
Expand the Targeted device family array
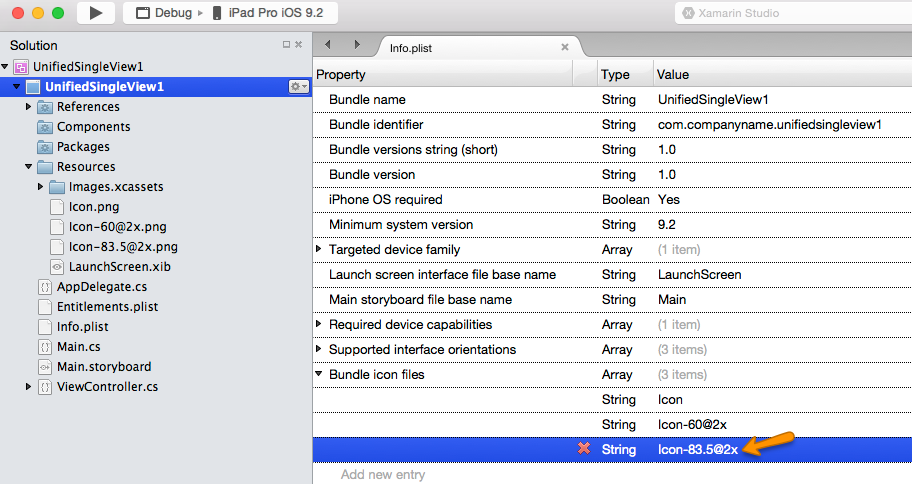(x=318, y=249)
